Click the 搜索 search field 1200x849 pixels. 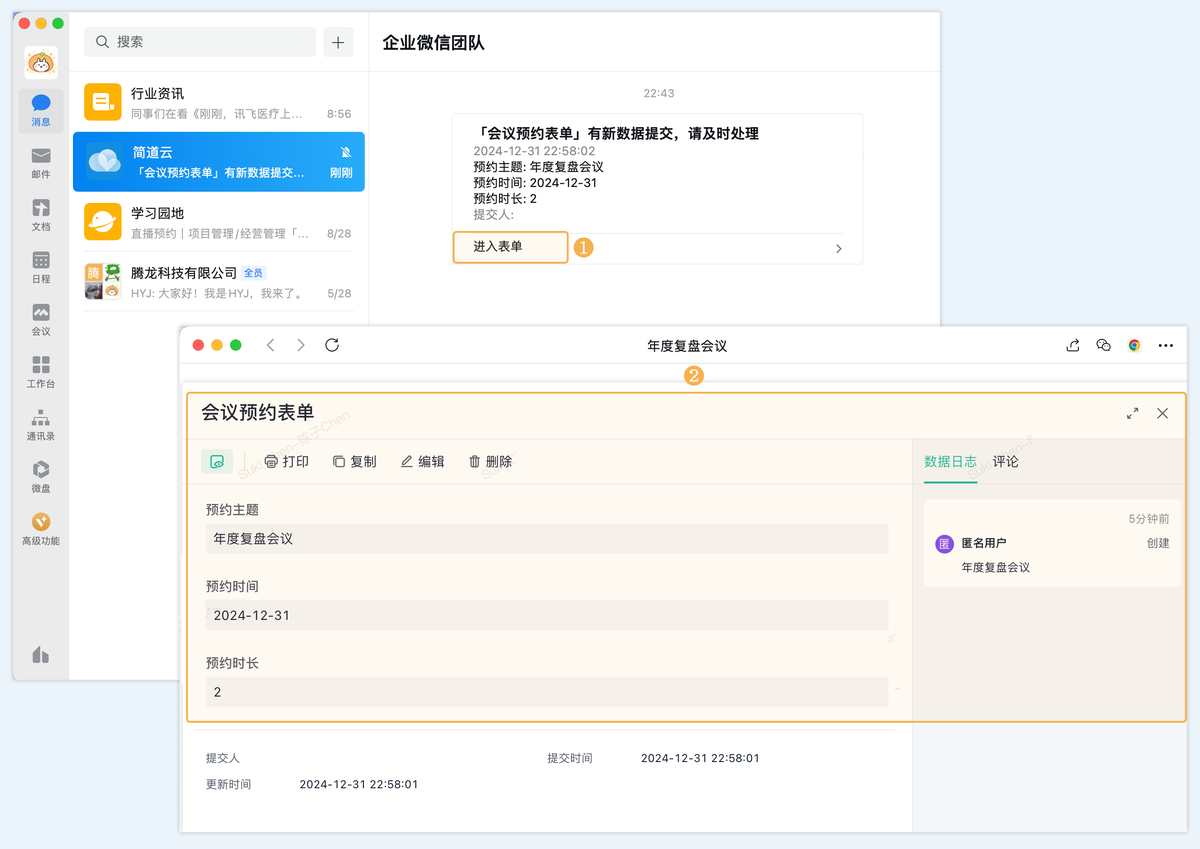200,42
